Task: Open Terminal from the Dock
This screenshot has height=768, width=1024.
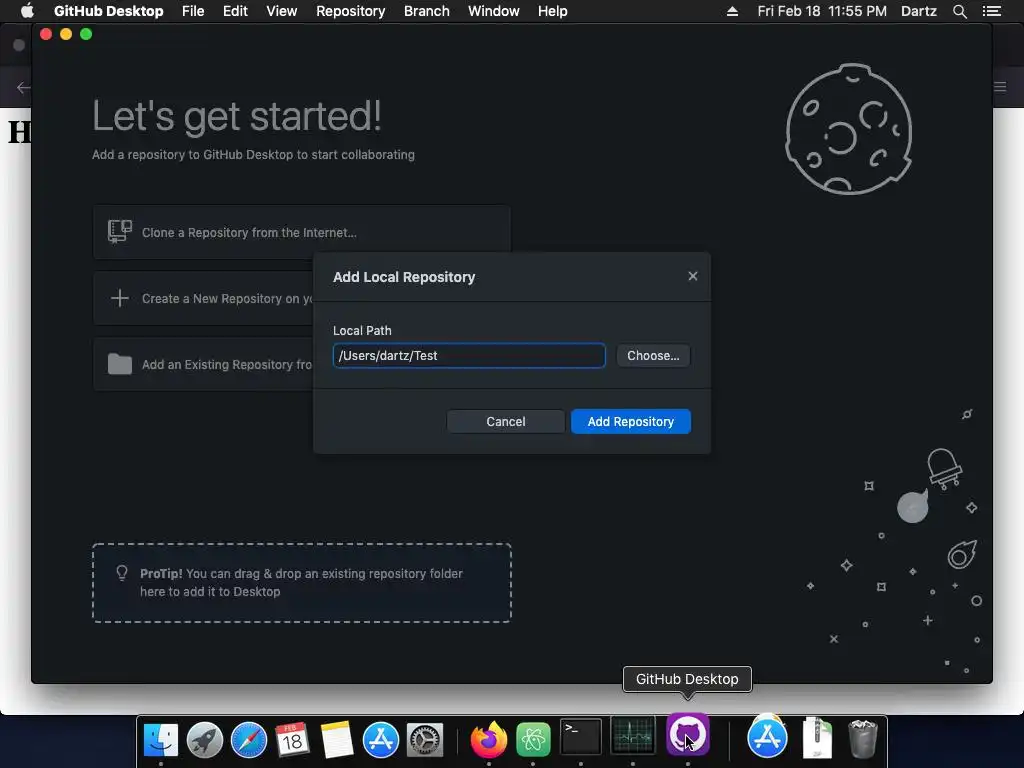Action: [581, 737]
